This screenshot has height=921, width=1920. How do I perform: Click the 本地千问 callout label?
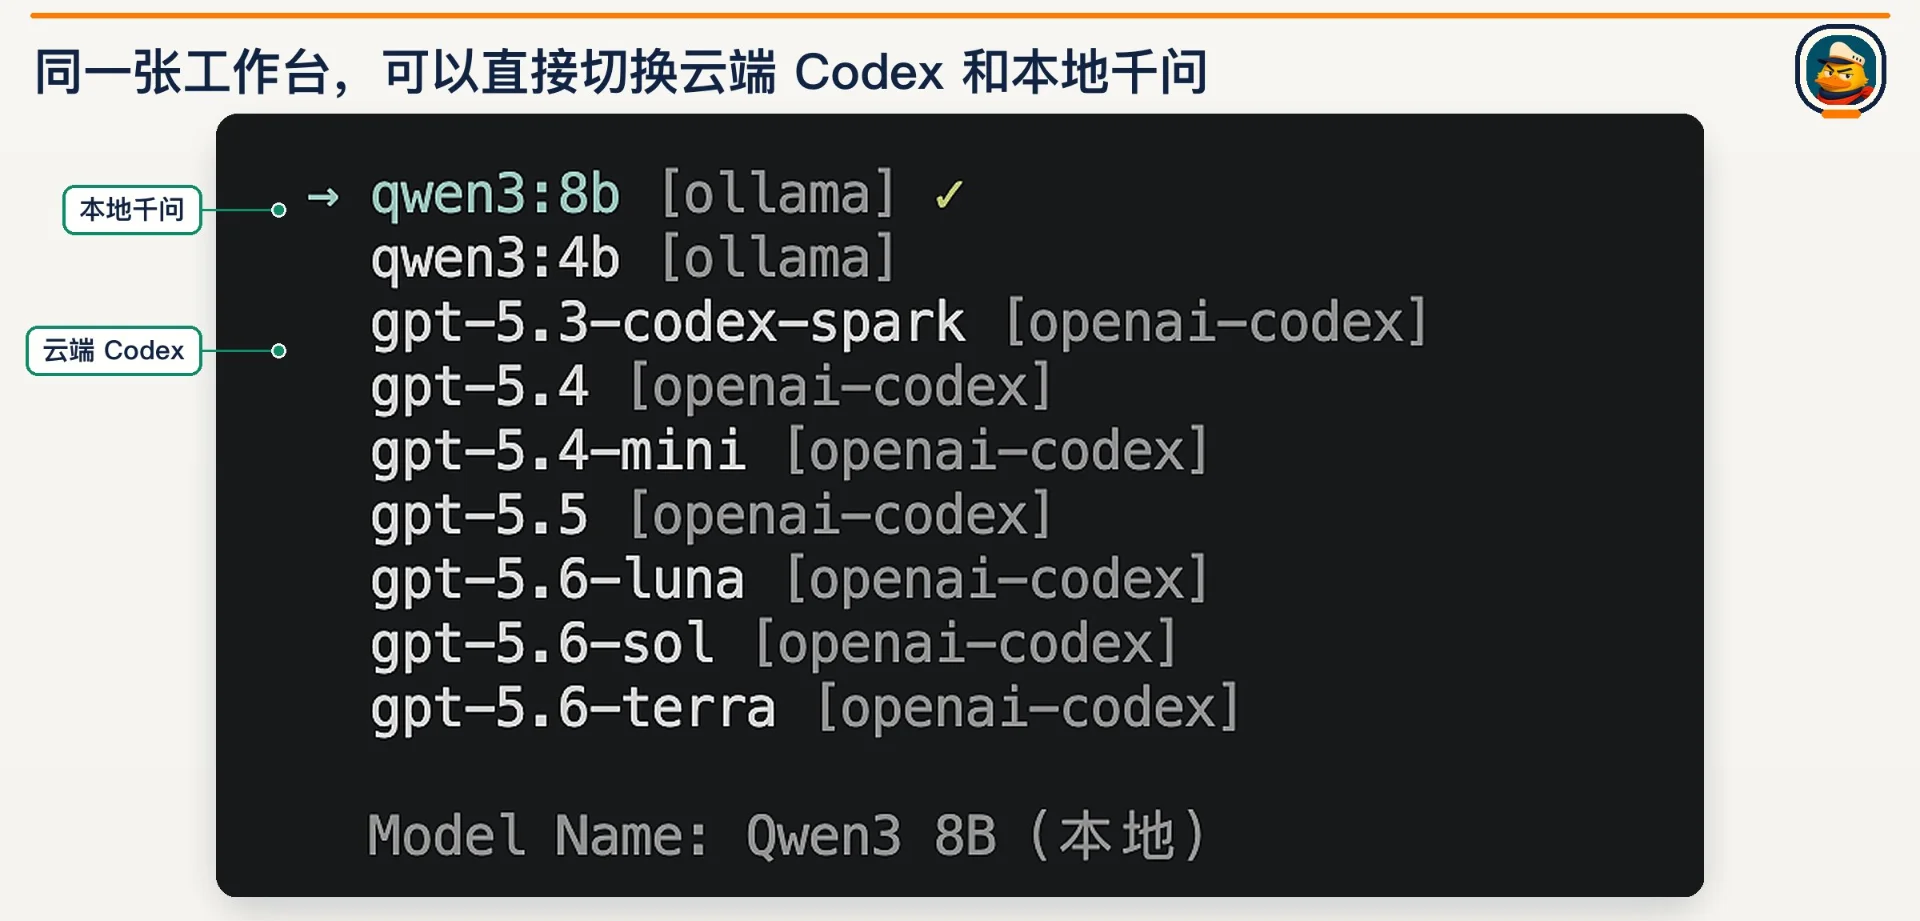(x=132, y=210)
